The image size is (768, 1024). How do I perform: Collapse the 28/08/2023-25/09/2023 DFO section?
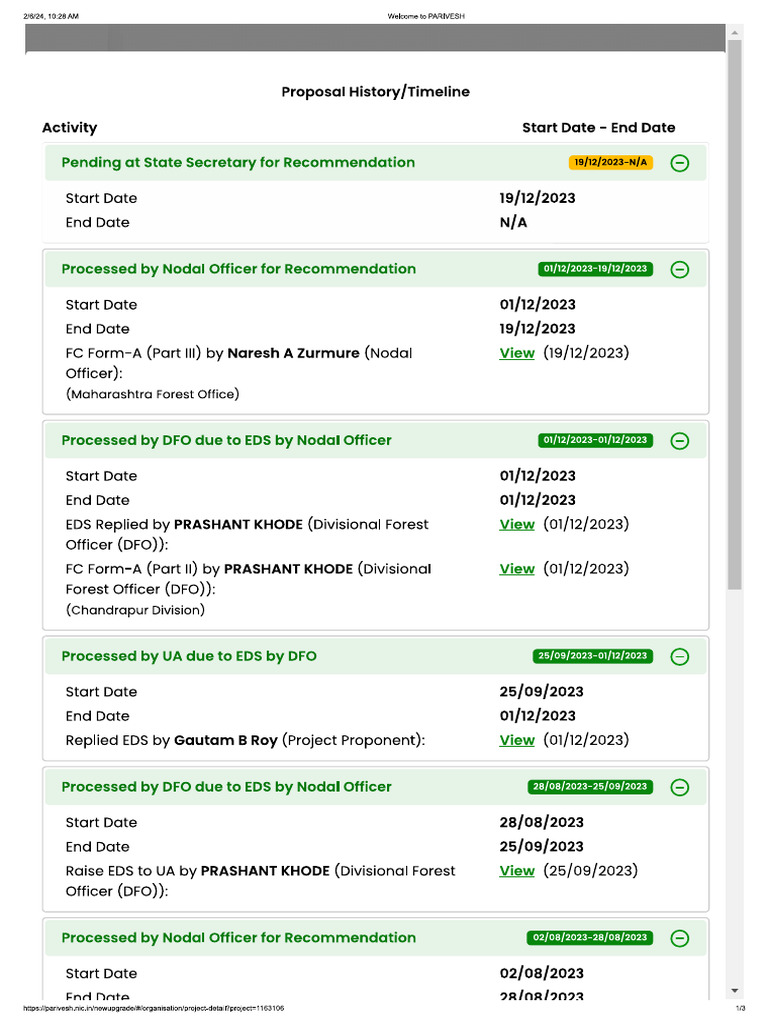(679, 787)
